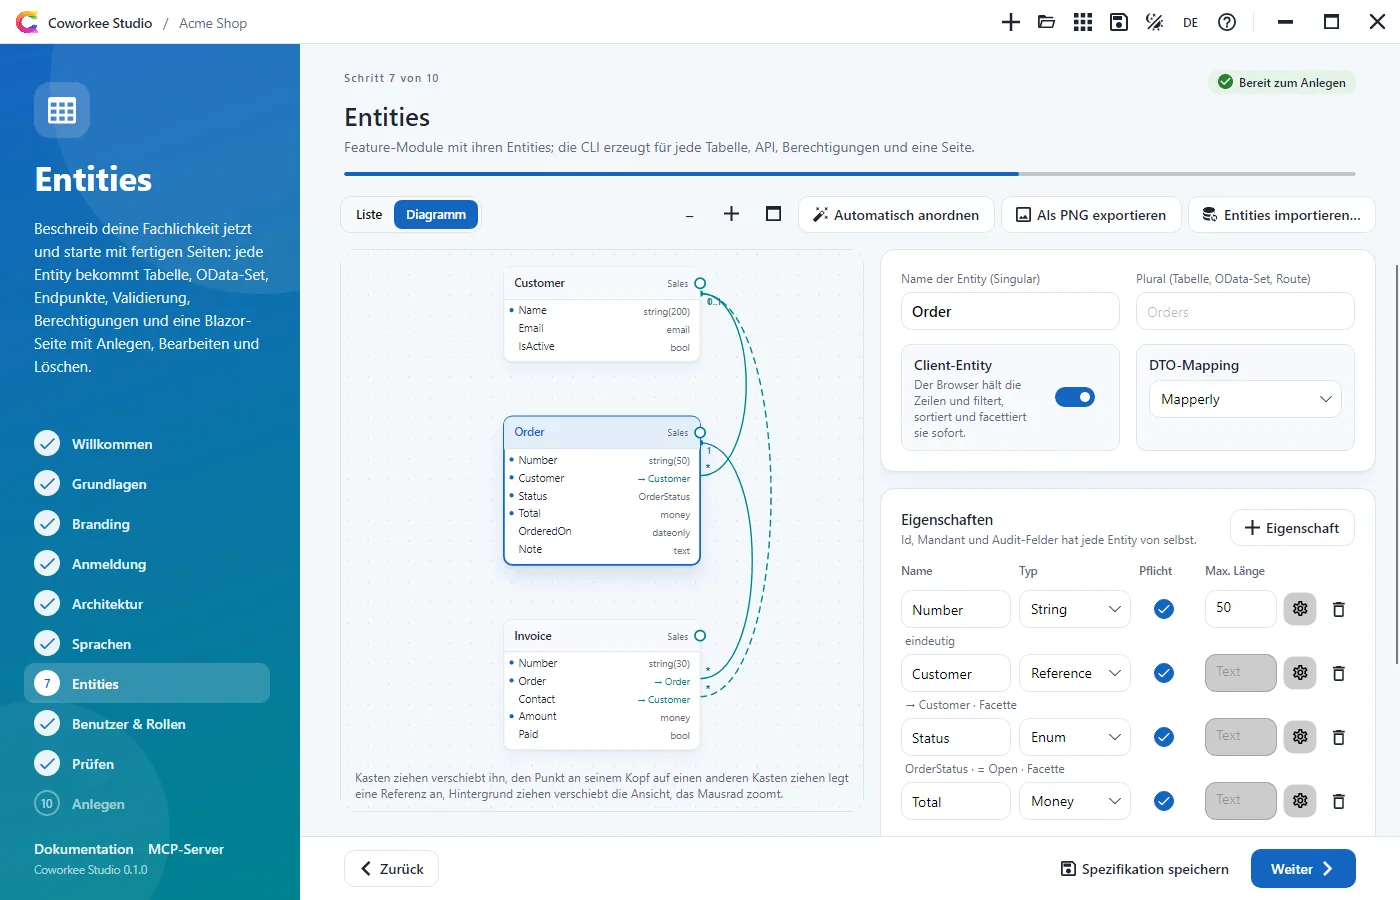Screen dimensions: 1400x900
Task: Open settings gear for the Number property
Action: click(x=1300, y=609)
